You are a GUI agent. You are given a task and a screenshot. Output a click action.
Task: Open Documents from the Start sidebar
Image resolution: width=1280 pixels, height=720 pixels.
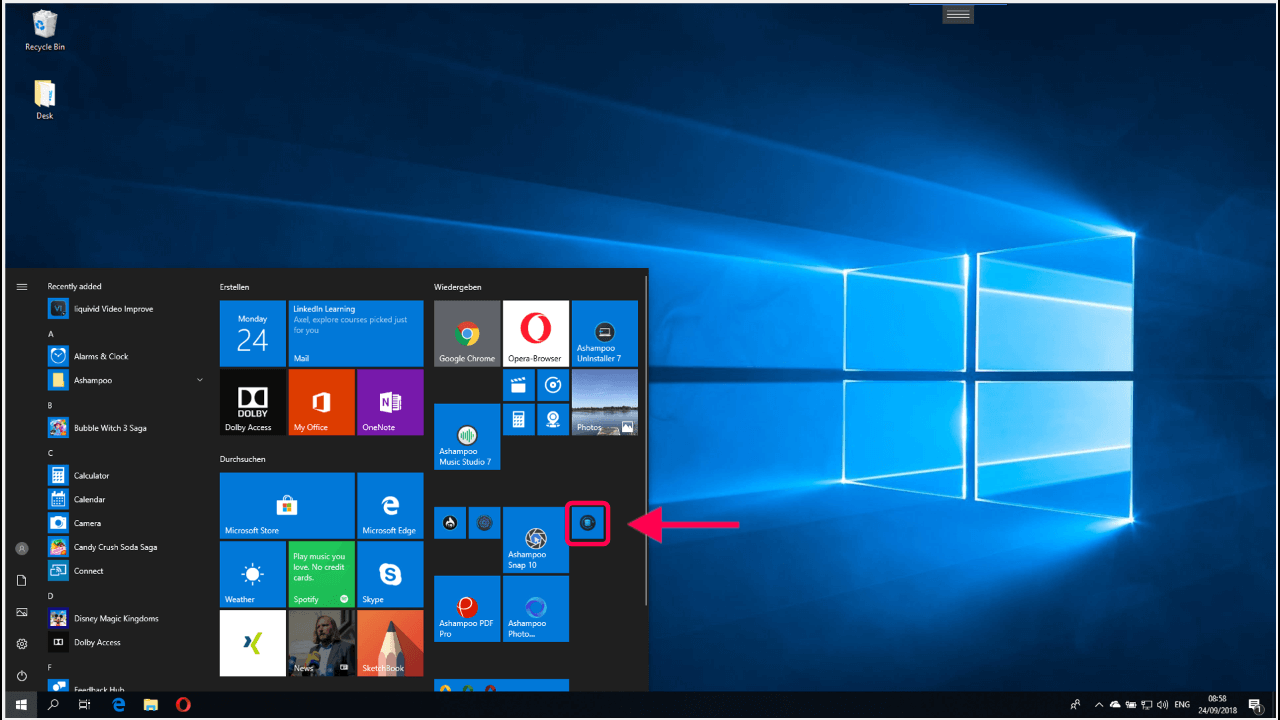coord(22,580)
